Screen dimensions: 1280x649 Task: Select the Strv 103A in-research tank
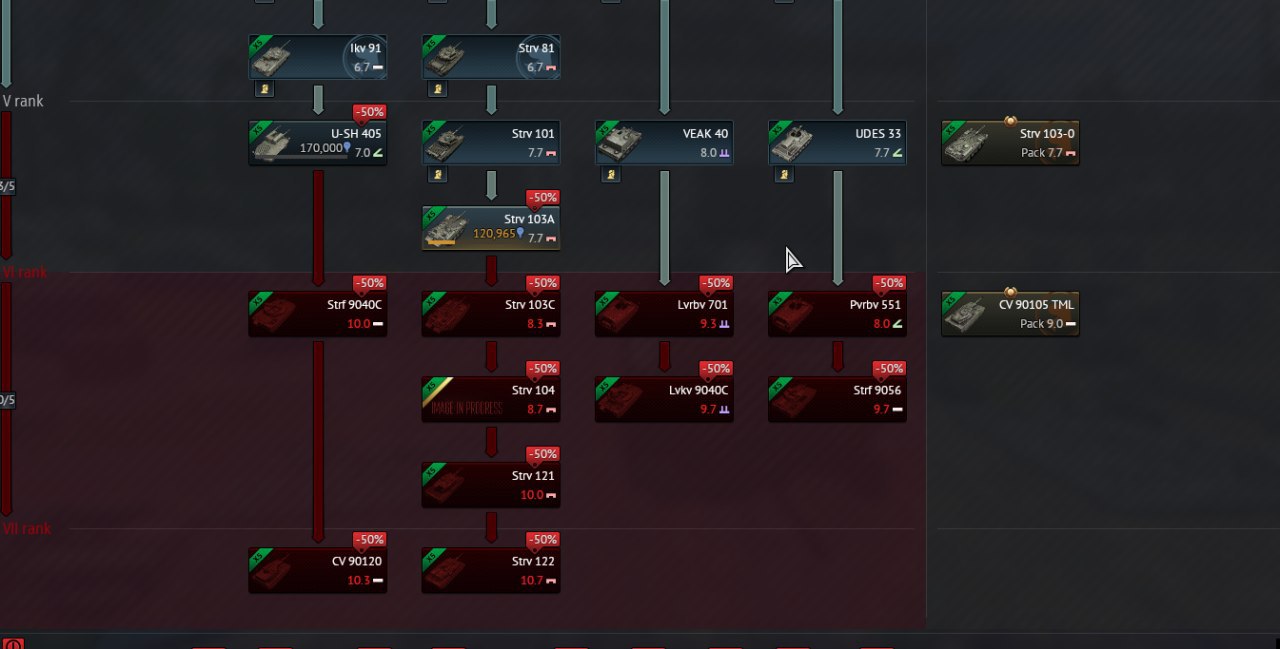(491, 228)
